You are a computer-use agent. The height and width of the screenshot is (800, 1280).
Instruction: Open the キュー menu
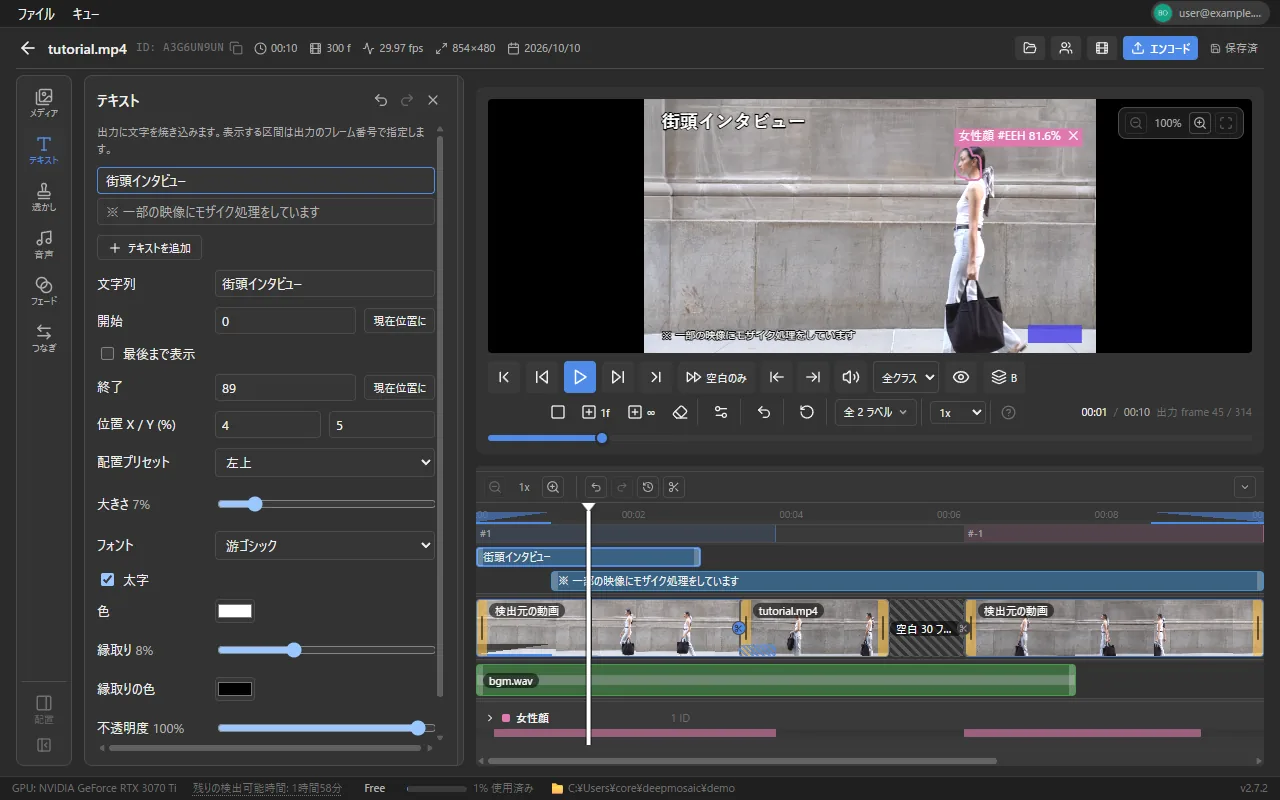click(x=86, y=14)
